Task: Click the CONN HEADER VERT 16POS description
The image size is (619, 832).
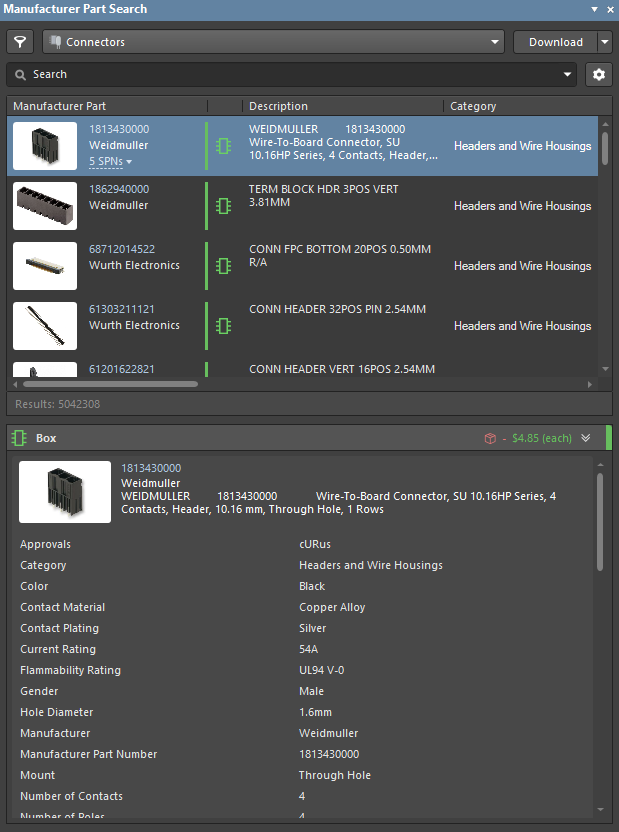Action: pyautogui.click(x=342, y=369)
